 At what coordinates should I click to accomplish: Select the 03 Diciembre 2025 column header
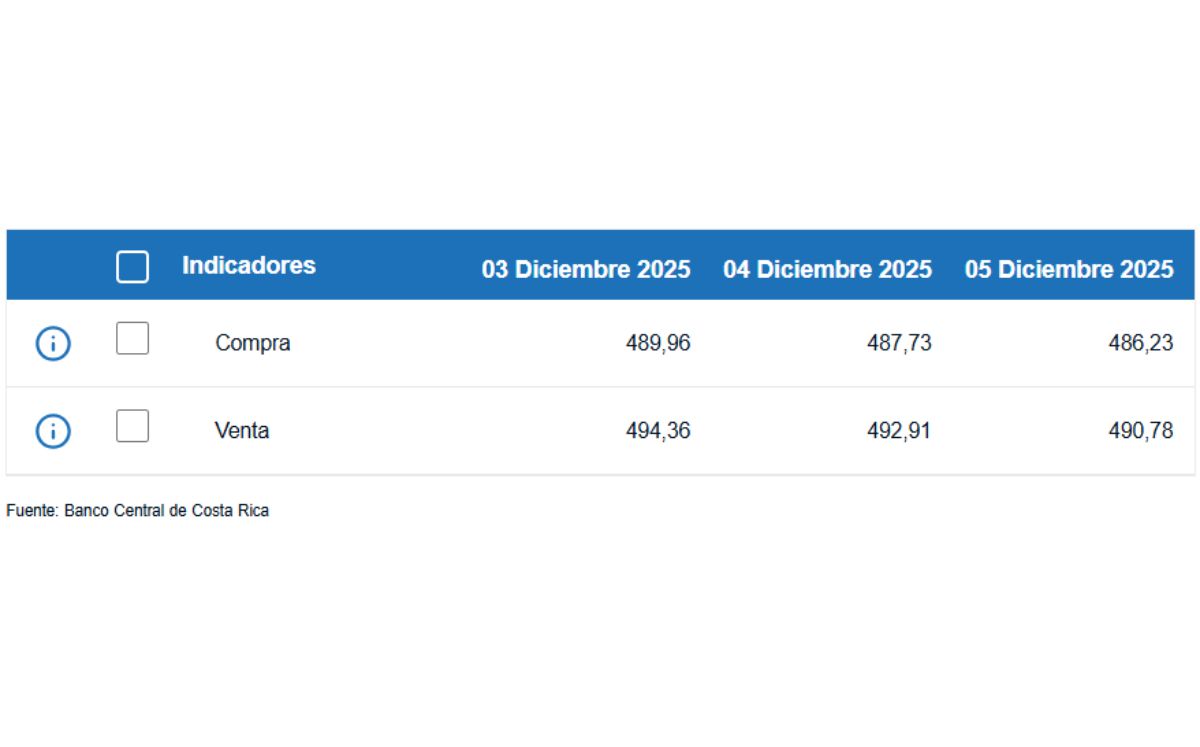pyautogui.click(x=586, y=269)
